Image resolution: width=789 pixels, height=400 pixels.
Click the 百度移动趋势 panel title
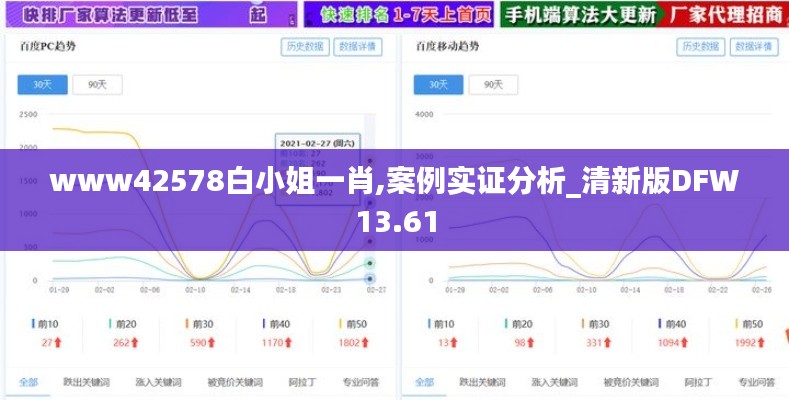[447, 46]
